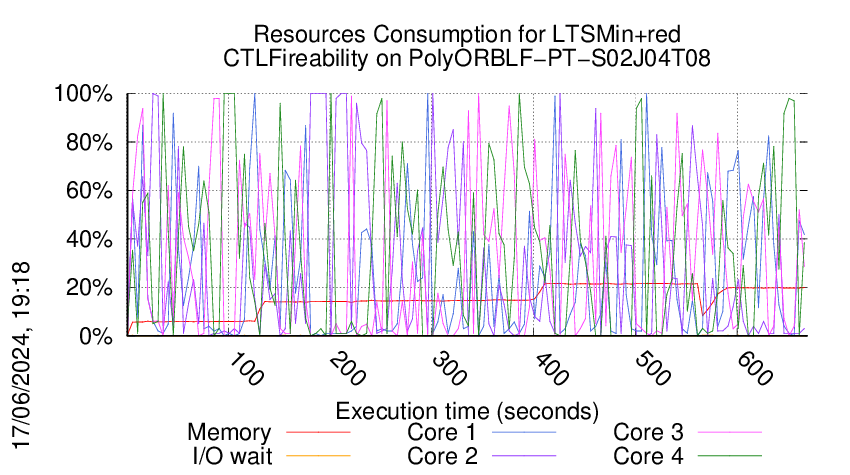Click the orange I/O wait legend line sample
850x475 pixels.
pos(318,456)
